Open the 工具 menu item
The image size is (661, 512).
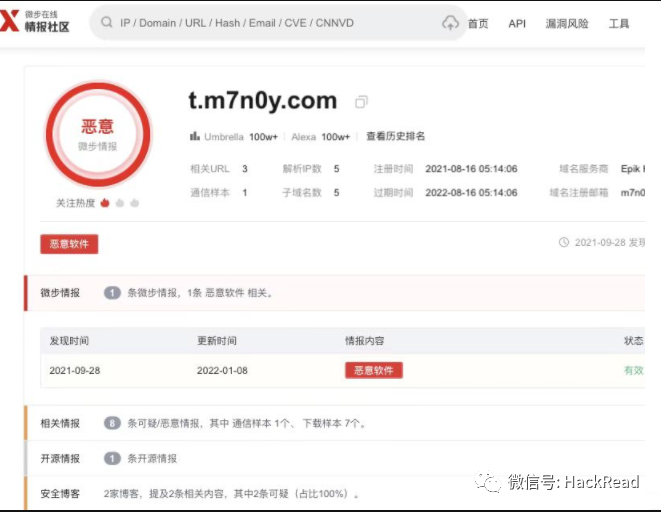click(x=619, y=24)
